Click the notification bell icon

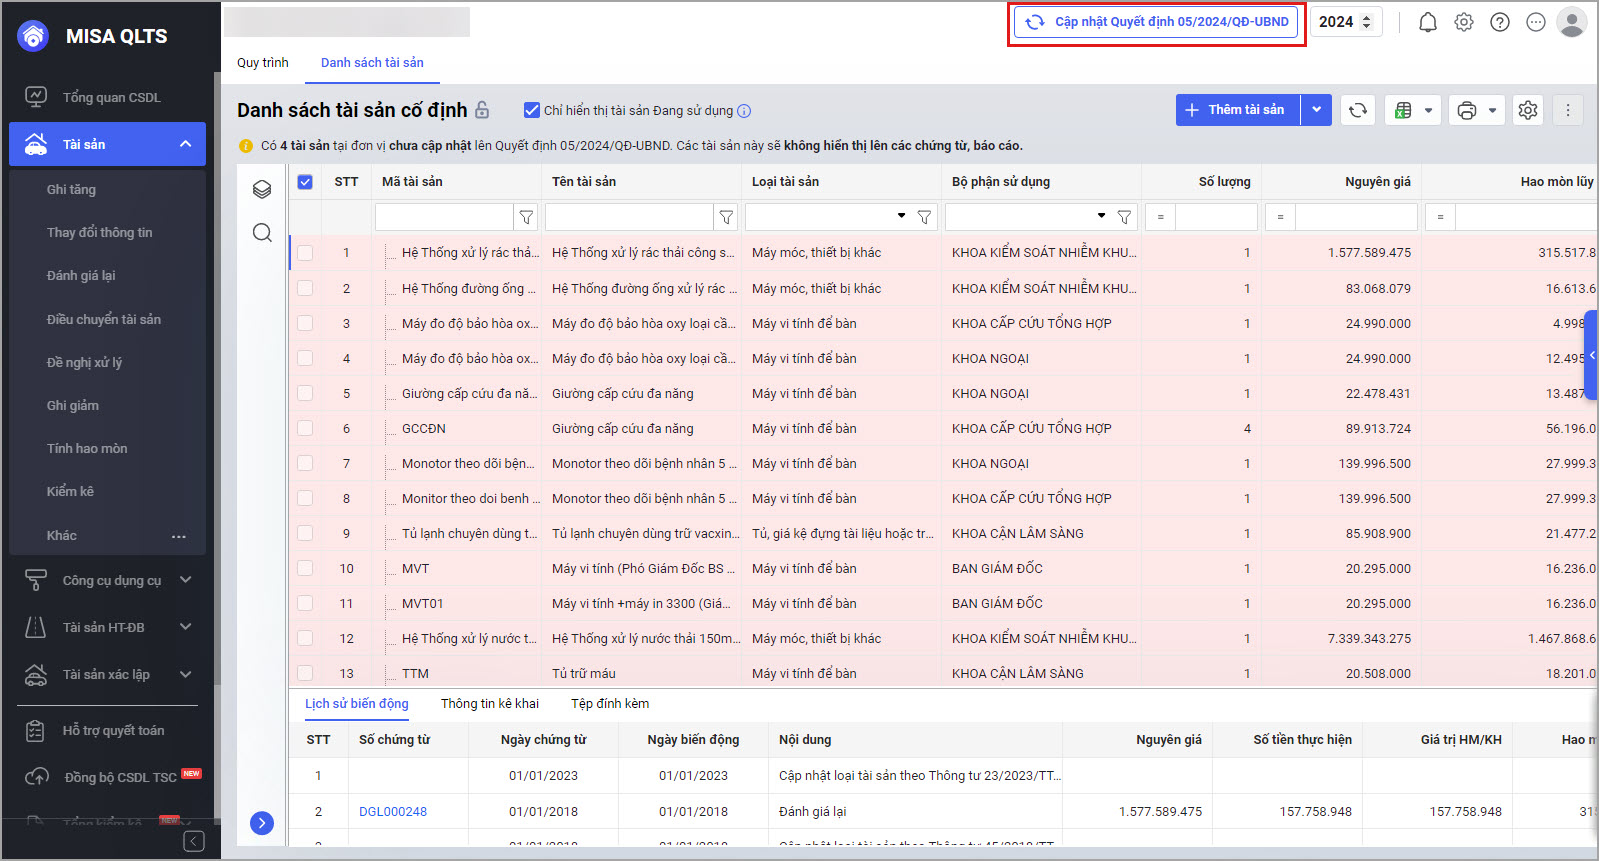(1428, 22)
